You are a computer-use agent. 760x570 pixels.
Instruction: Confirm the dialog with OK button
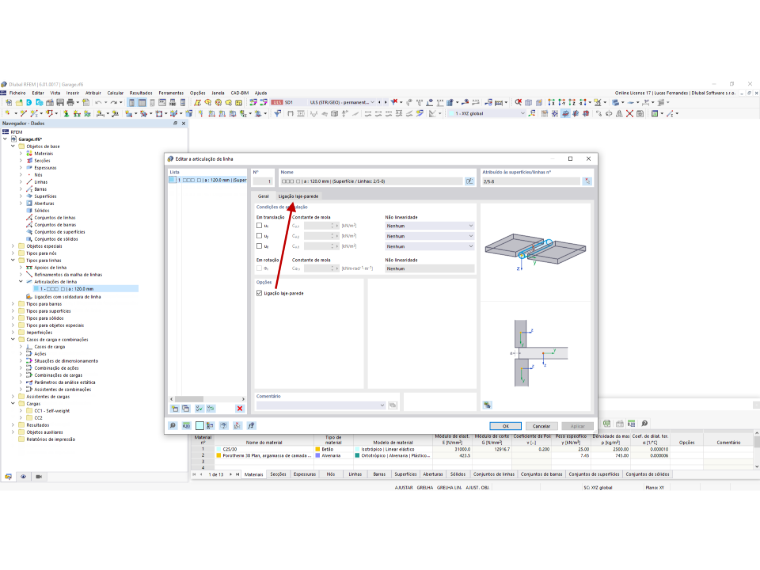click(505, 426)
